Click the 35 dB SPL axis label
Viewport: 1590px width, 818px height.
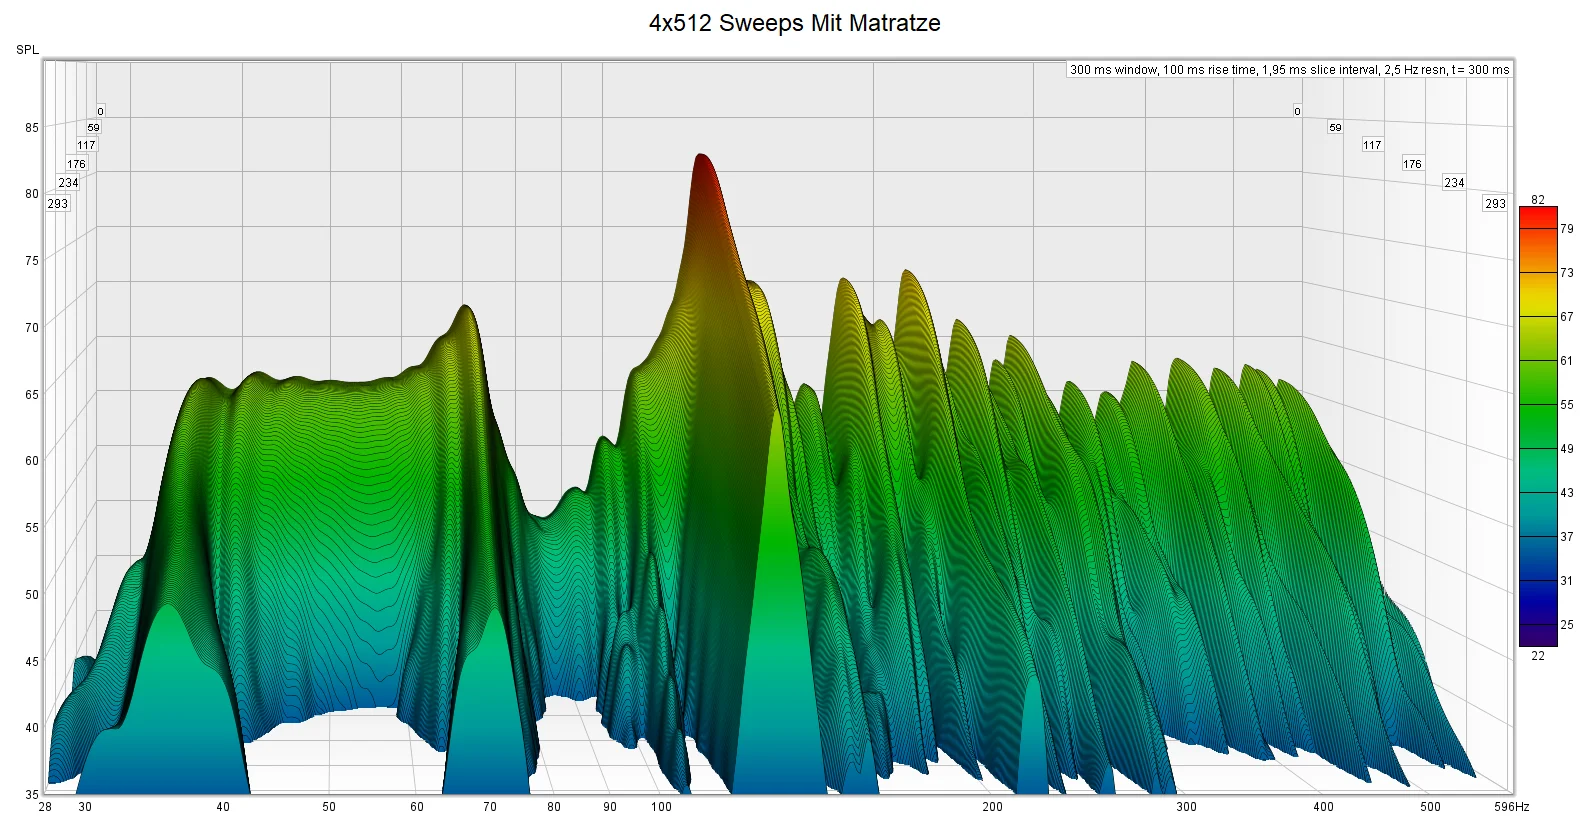(x=32, y=795)
